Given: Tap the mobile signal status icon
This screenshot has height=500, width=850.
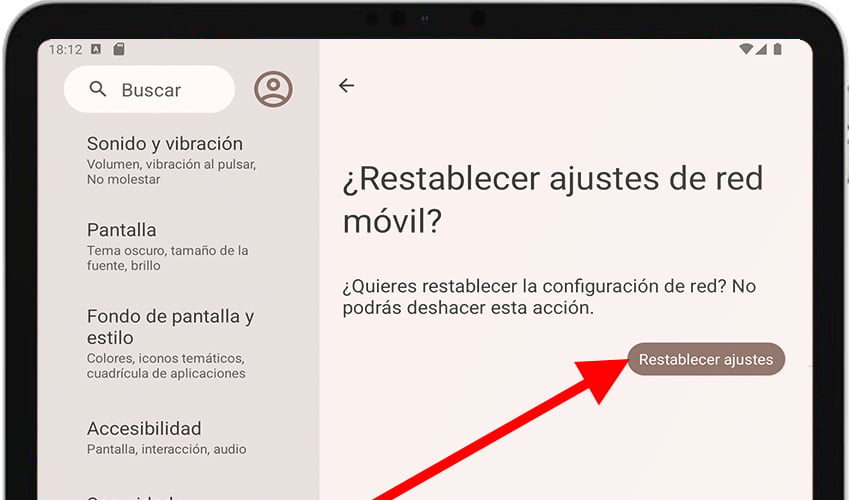Looking at the screenshot, I should point(761,49).
